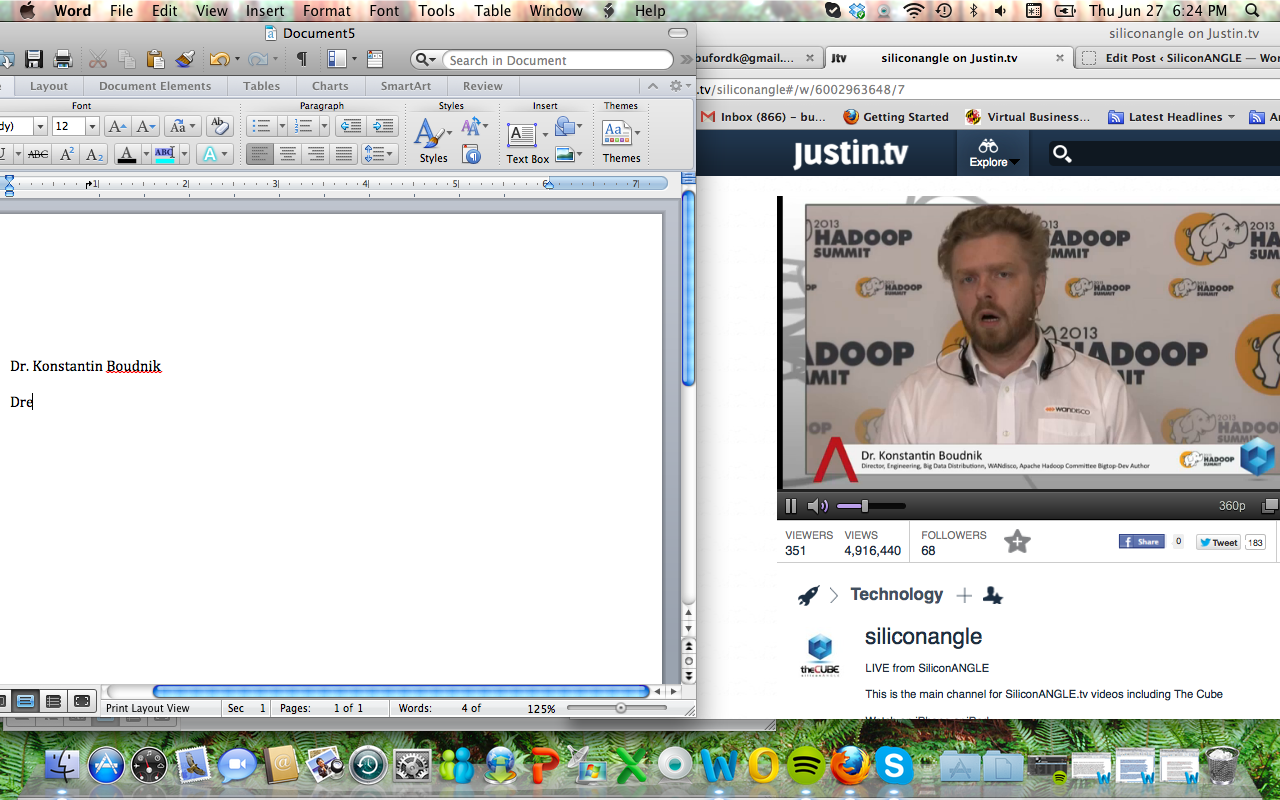Open Latest Headlines bookmark

1171,117
